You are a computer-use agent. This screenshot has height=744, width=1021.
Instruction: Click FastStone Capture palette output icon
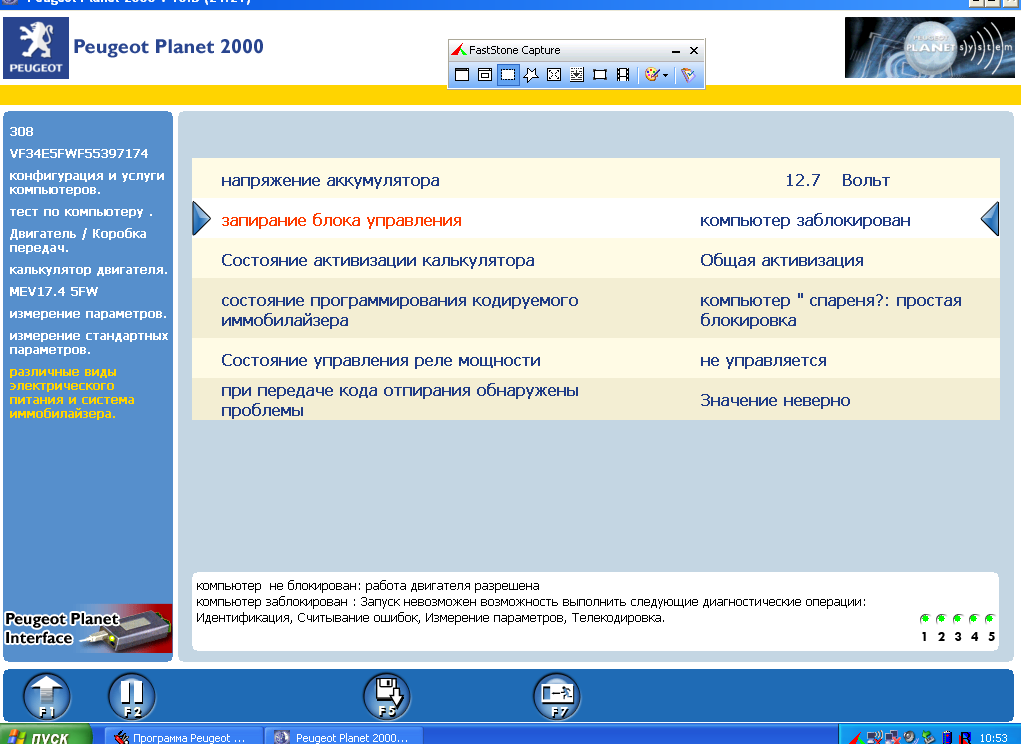pos(652,75)
